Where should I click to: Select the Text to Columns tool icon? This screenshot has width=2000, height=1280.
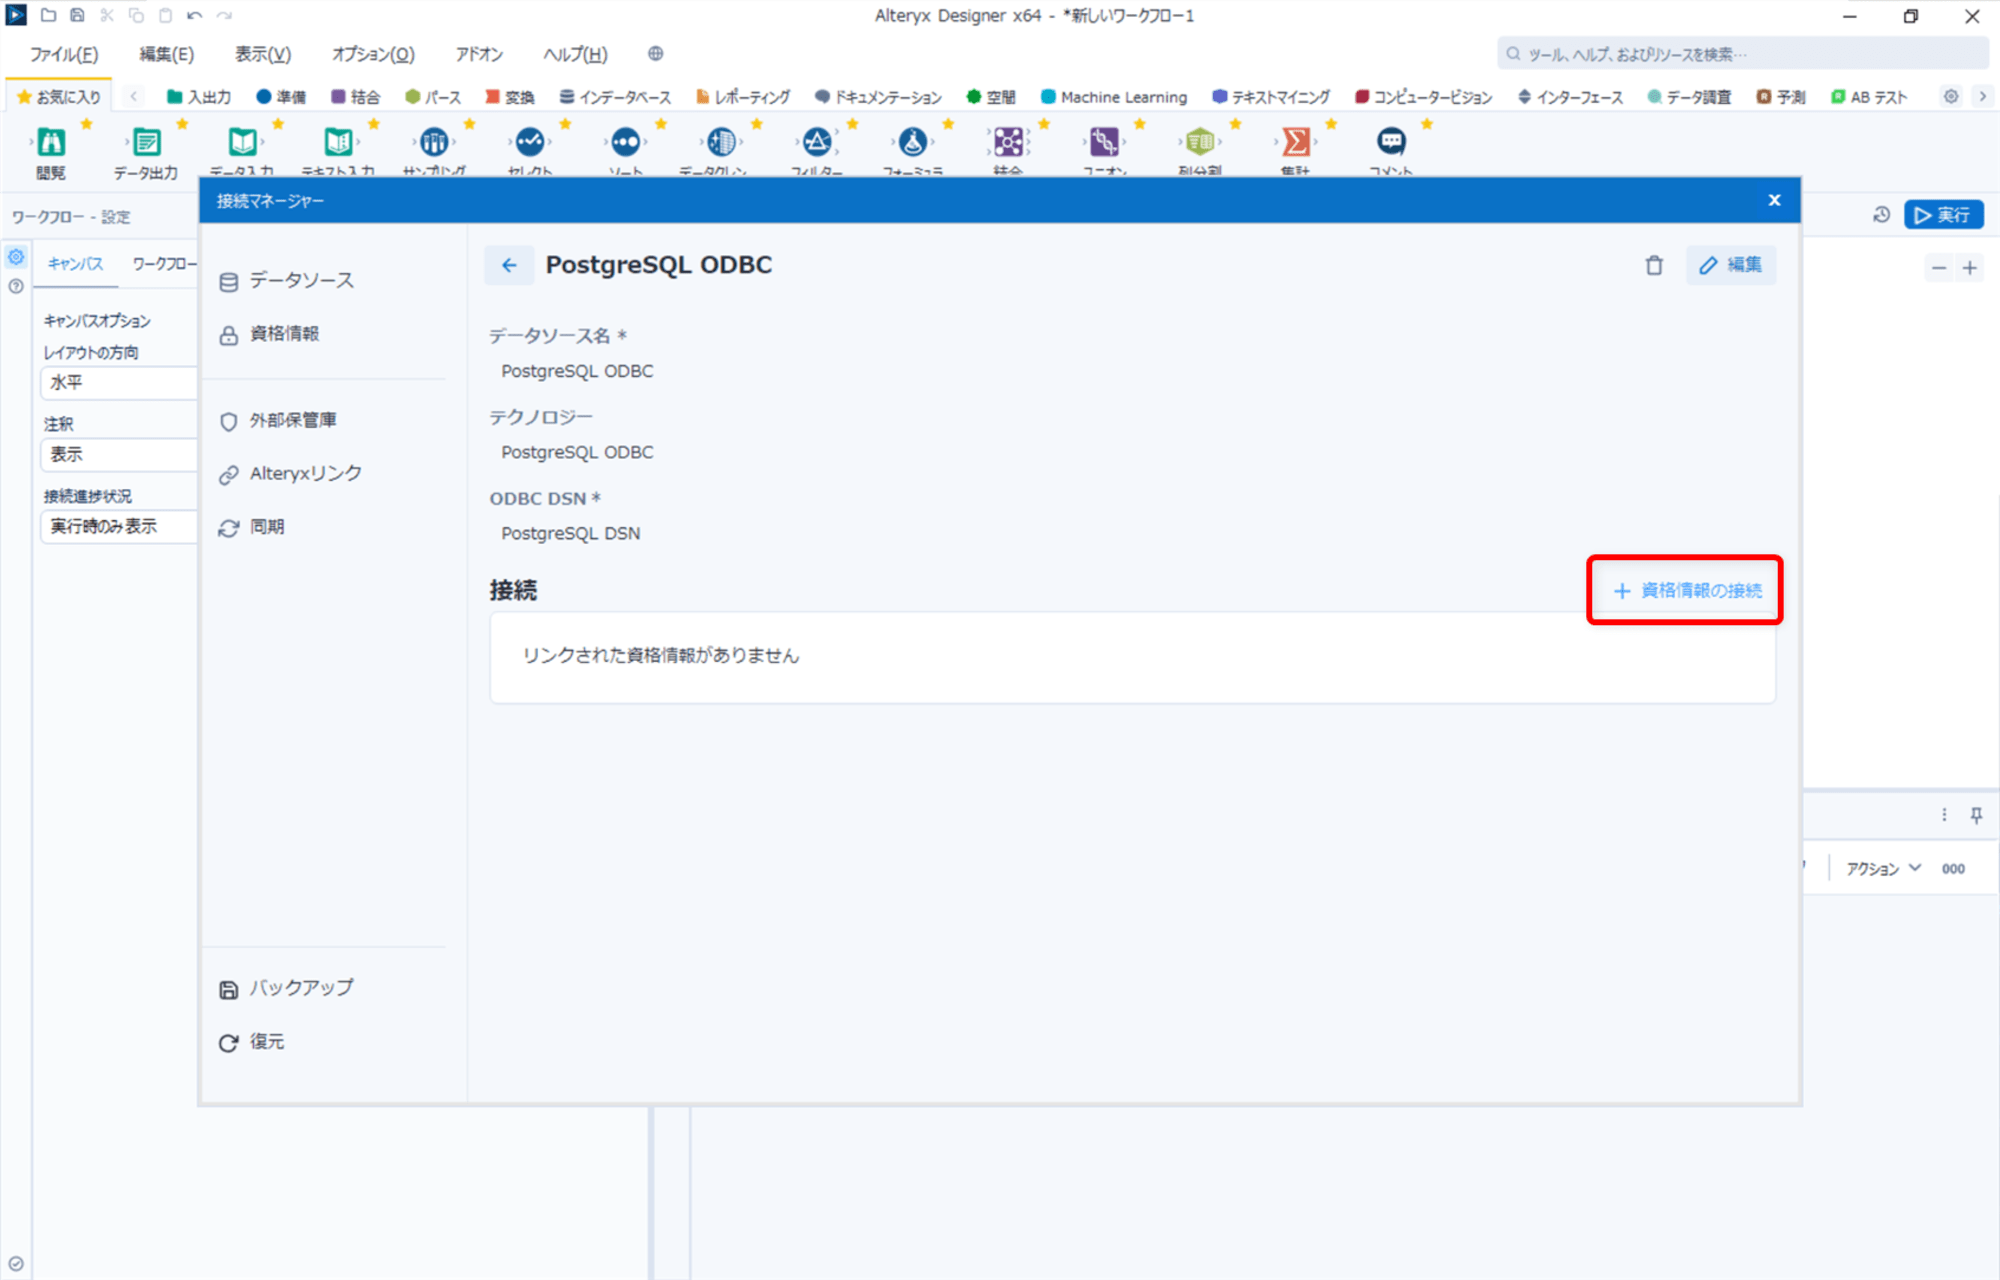[x=1200, y=142]
